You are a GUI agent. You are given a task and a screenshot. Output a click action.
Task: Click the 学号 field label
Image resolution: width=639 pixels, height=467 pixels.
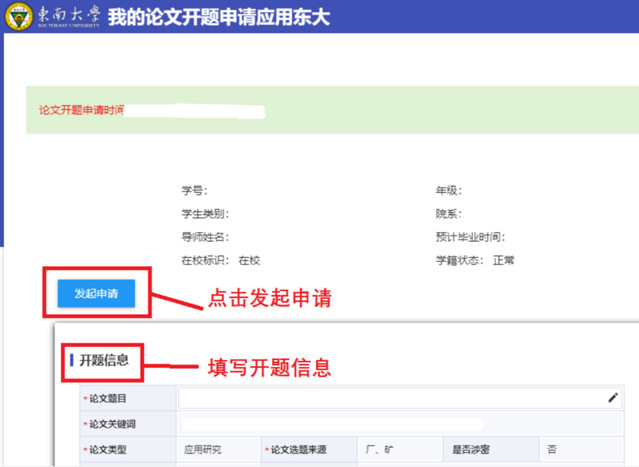(x=194, y=189)
